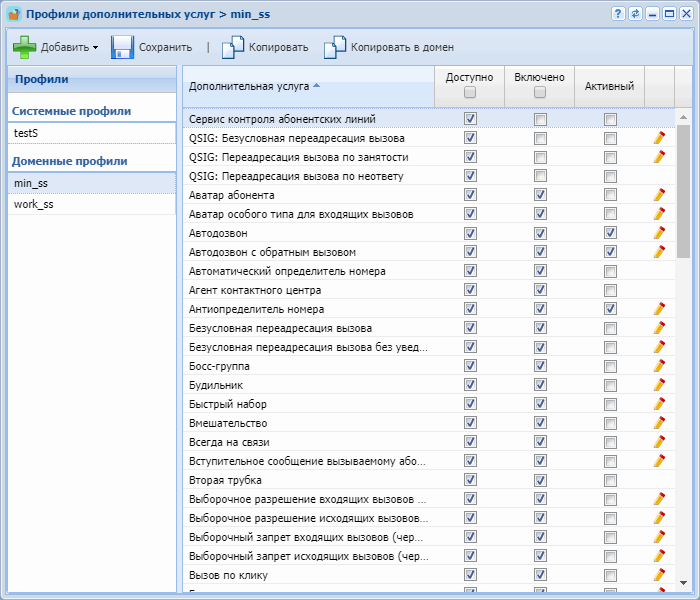Screen dimensions: 700x600
Task: Enable Активный checkbox for Аватар абонента
Action: [610, 195]
